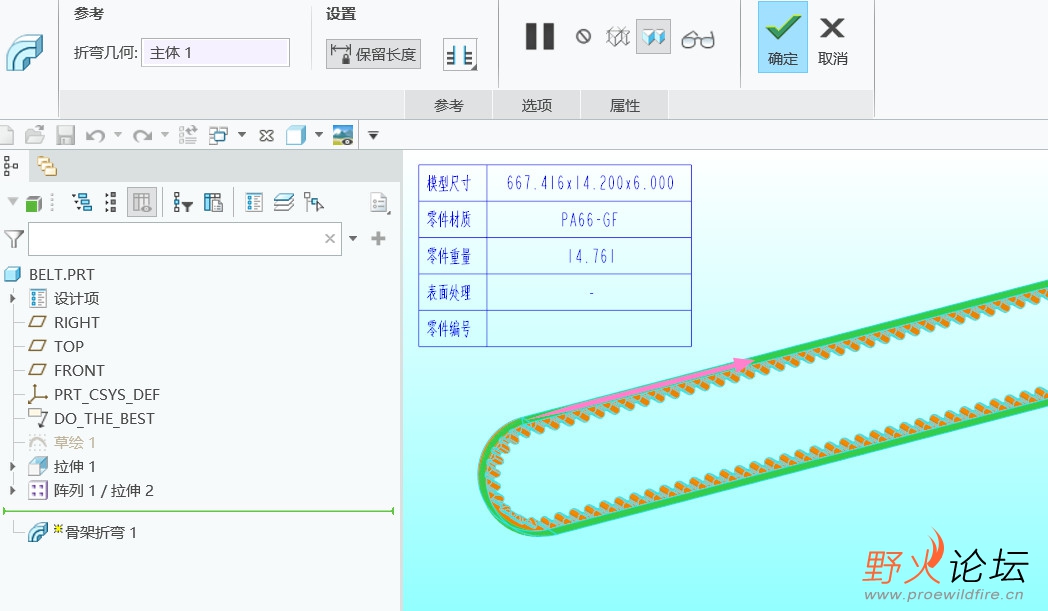Select the FRONT datum plane

click(79, 370)
